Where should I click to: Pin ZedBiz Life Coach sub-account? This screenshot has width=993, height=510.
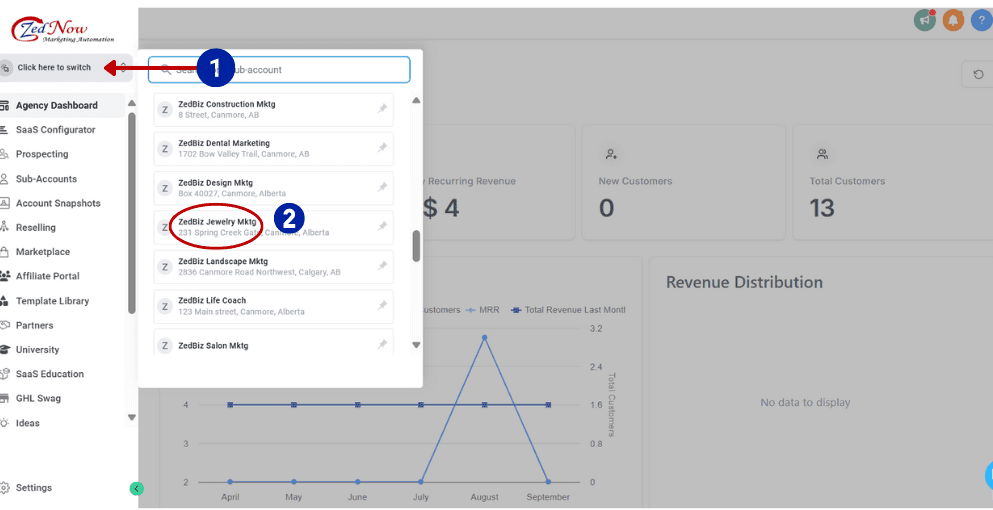[x=382, y=305]
